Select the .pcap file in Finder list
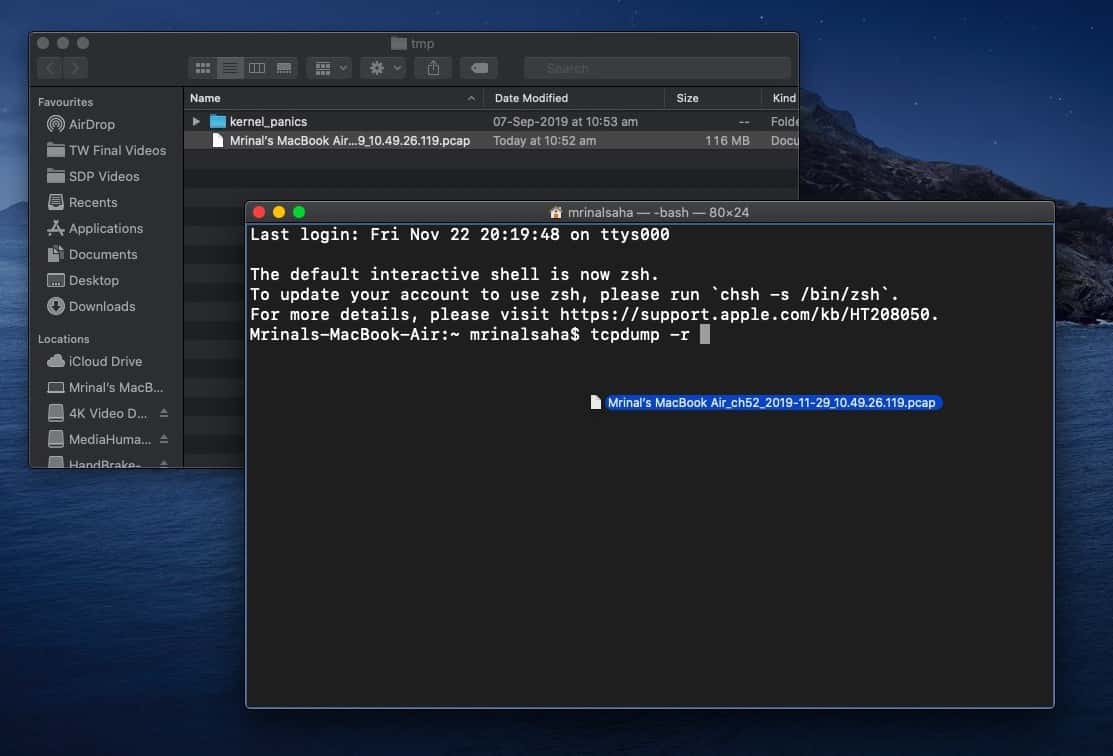The image size is (1113, 756). [x=491, y=141]
